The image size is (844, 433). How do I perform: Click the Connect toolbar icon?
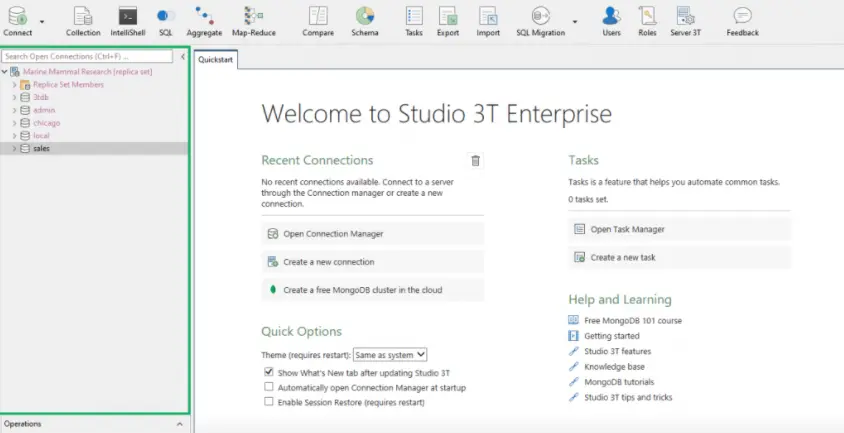(x=17, y=21)
